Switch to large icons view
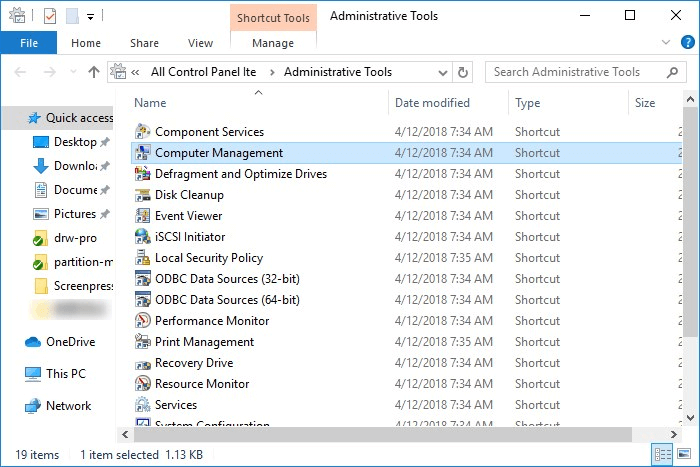Screen dimensions: 700x467 coord(684,455)
